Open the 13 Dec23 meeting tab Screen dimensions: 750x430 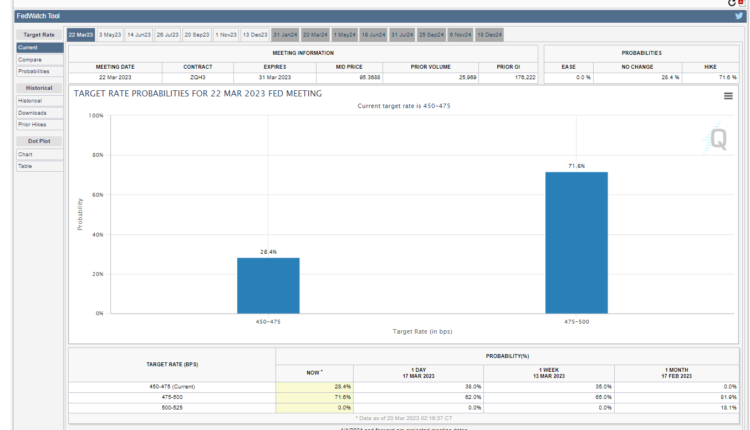[x=254, y=34]
